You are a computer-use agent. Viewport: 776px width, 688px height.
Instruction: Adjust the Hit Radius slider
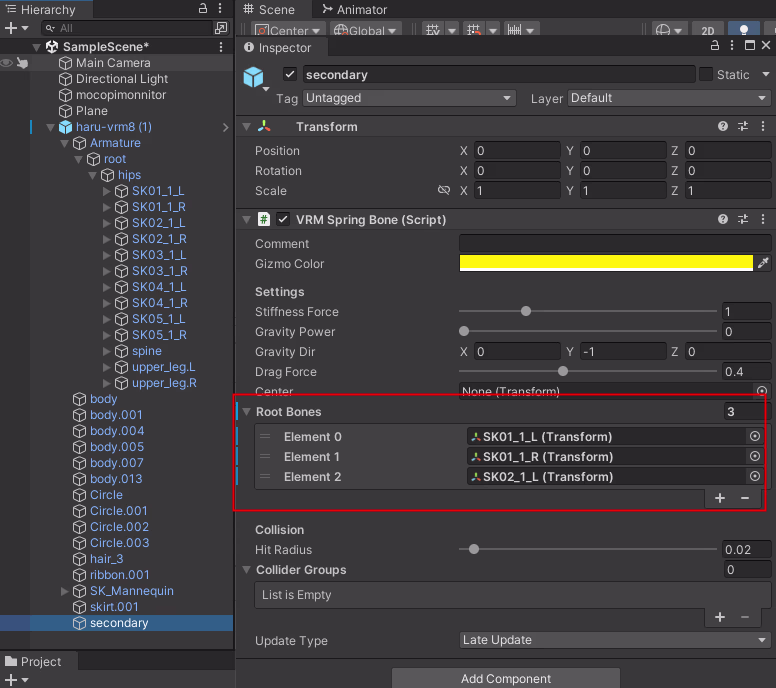(587, 549)
